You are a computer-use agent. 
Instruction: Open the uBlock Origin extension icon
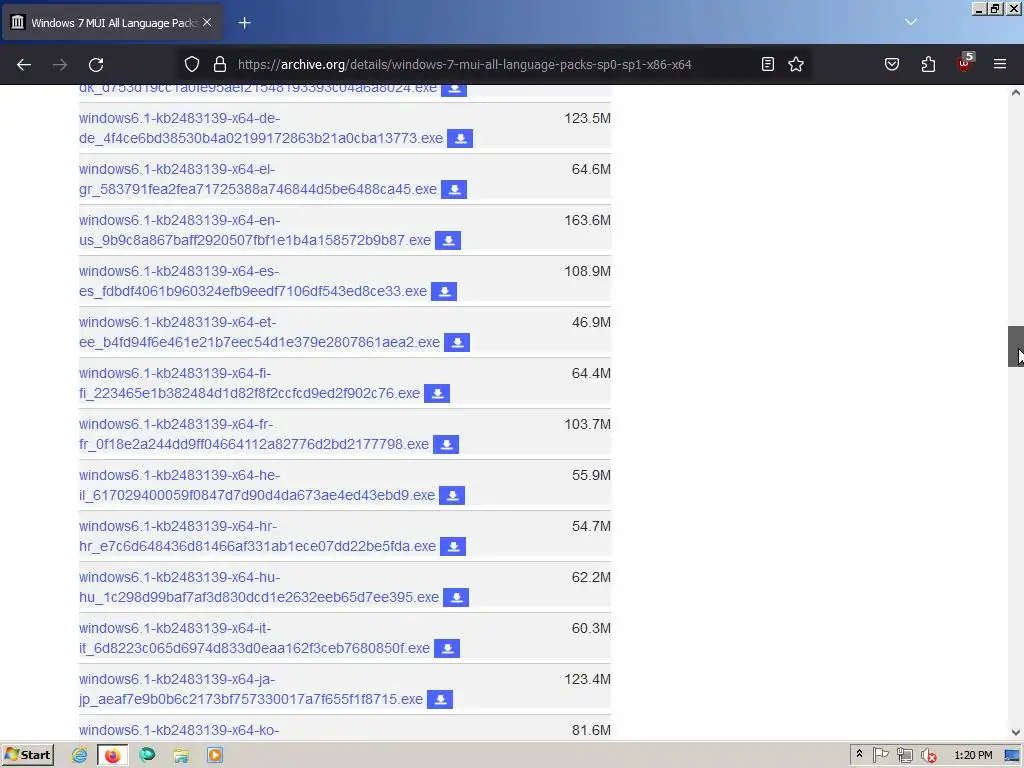click(x=965, y=63)
